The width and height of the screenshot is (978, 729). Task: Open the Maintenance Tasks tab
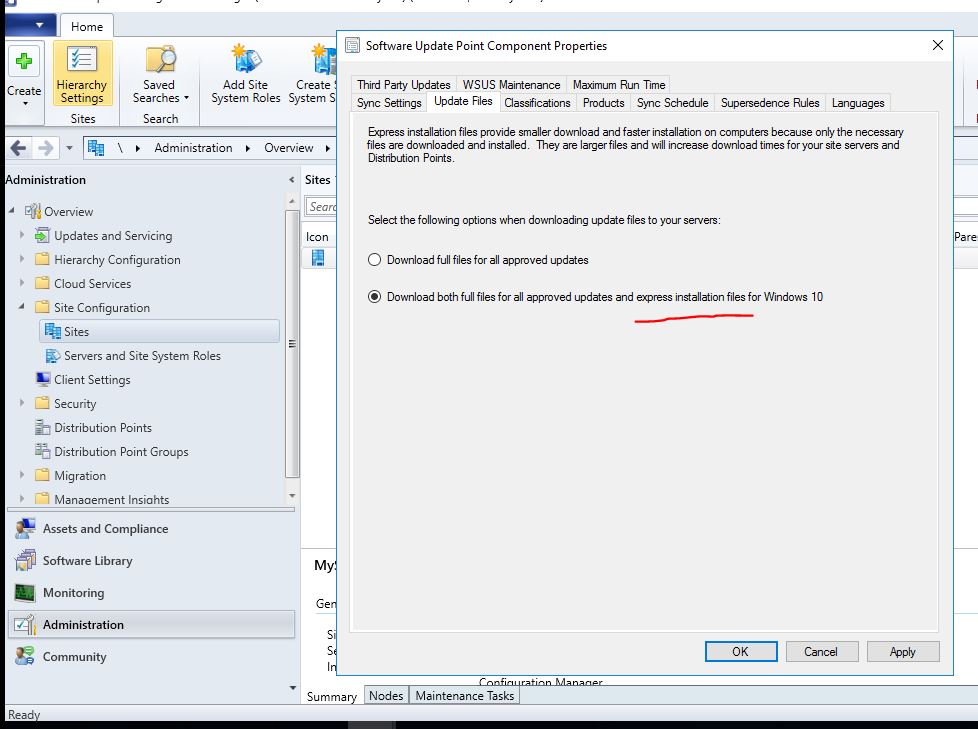(x=464, y=695)
